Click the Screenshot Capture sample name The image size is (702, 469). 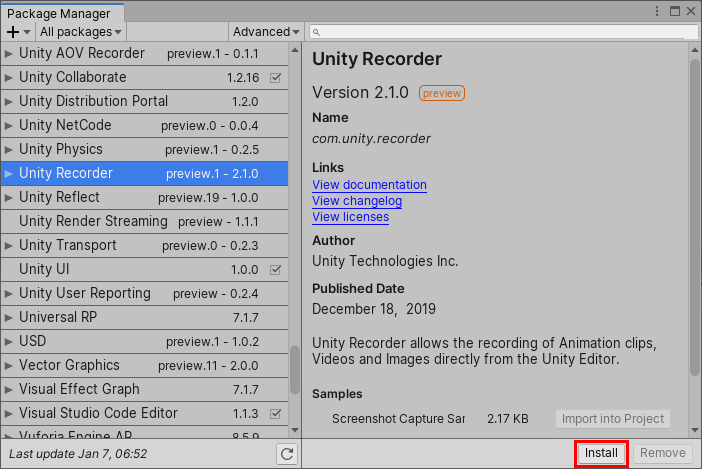click(398, 419)
